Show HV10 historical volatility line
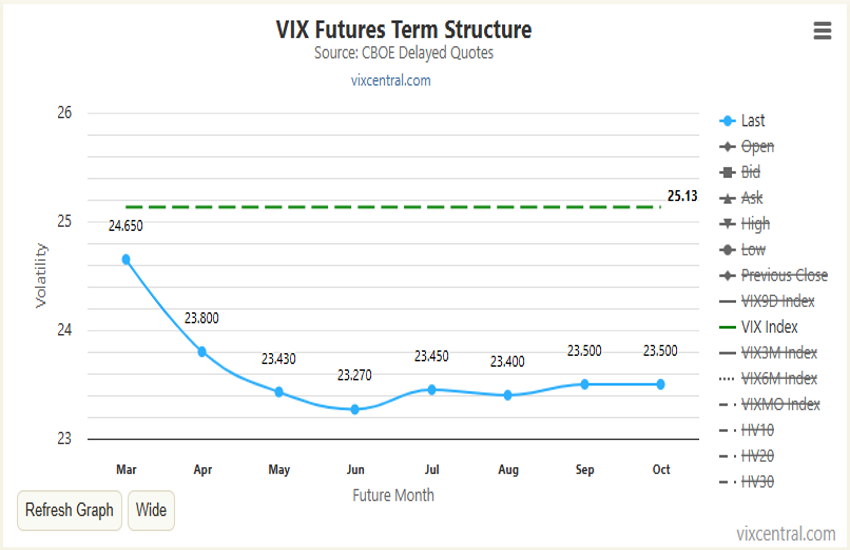This screenshot has width=850, height=550. pos(757,431)
